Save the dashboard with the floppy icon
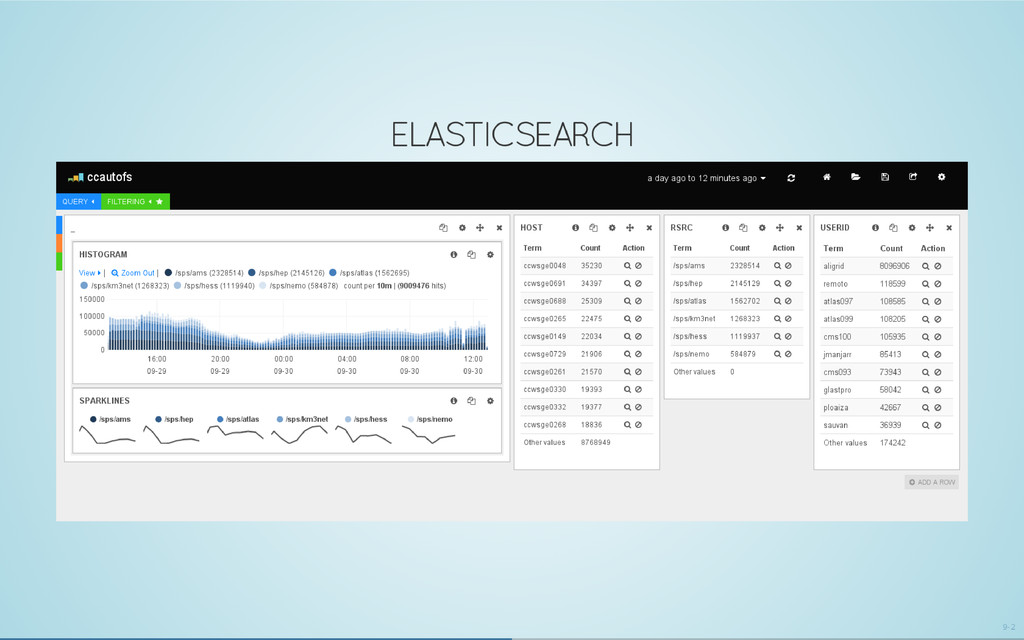1024x640 pixels. point(885,177)
